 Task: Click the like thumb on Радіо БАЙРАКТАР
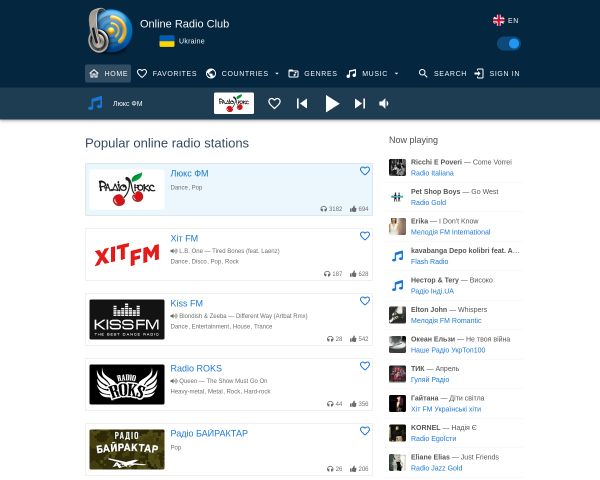click(x=353, y=469)
